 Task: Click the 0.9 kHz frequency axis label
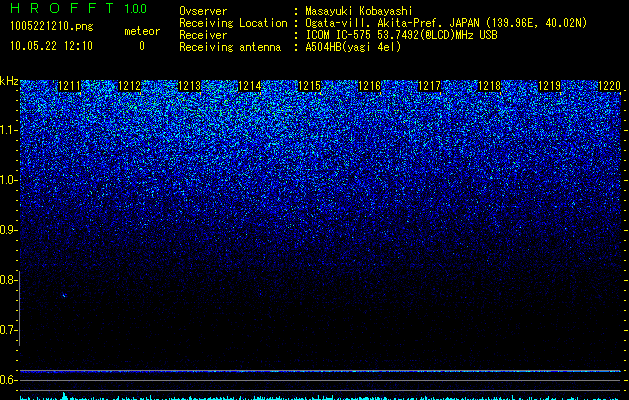coord(7,230)
